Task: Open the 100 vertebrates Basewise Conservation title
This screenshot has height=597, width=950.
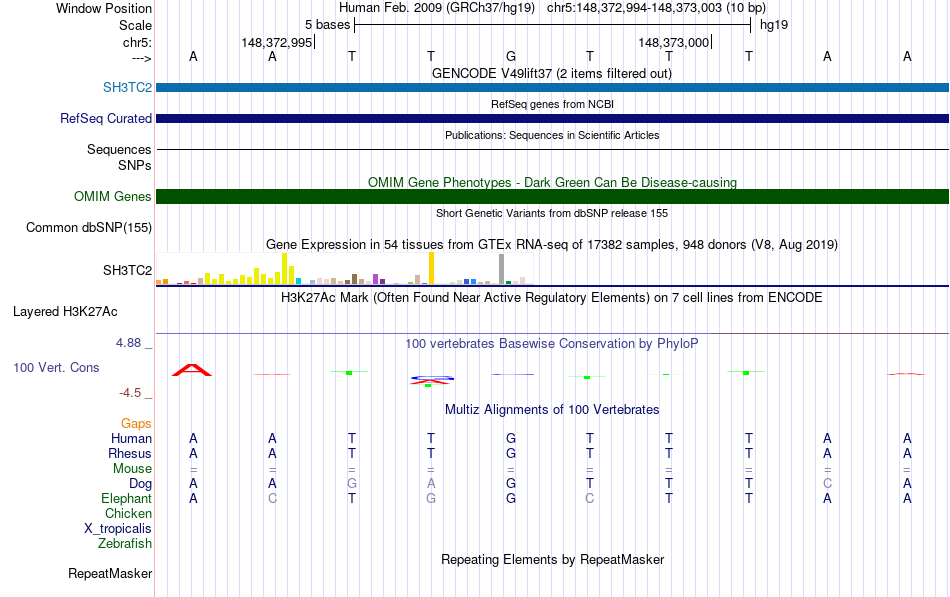Action: click(552, 344)
